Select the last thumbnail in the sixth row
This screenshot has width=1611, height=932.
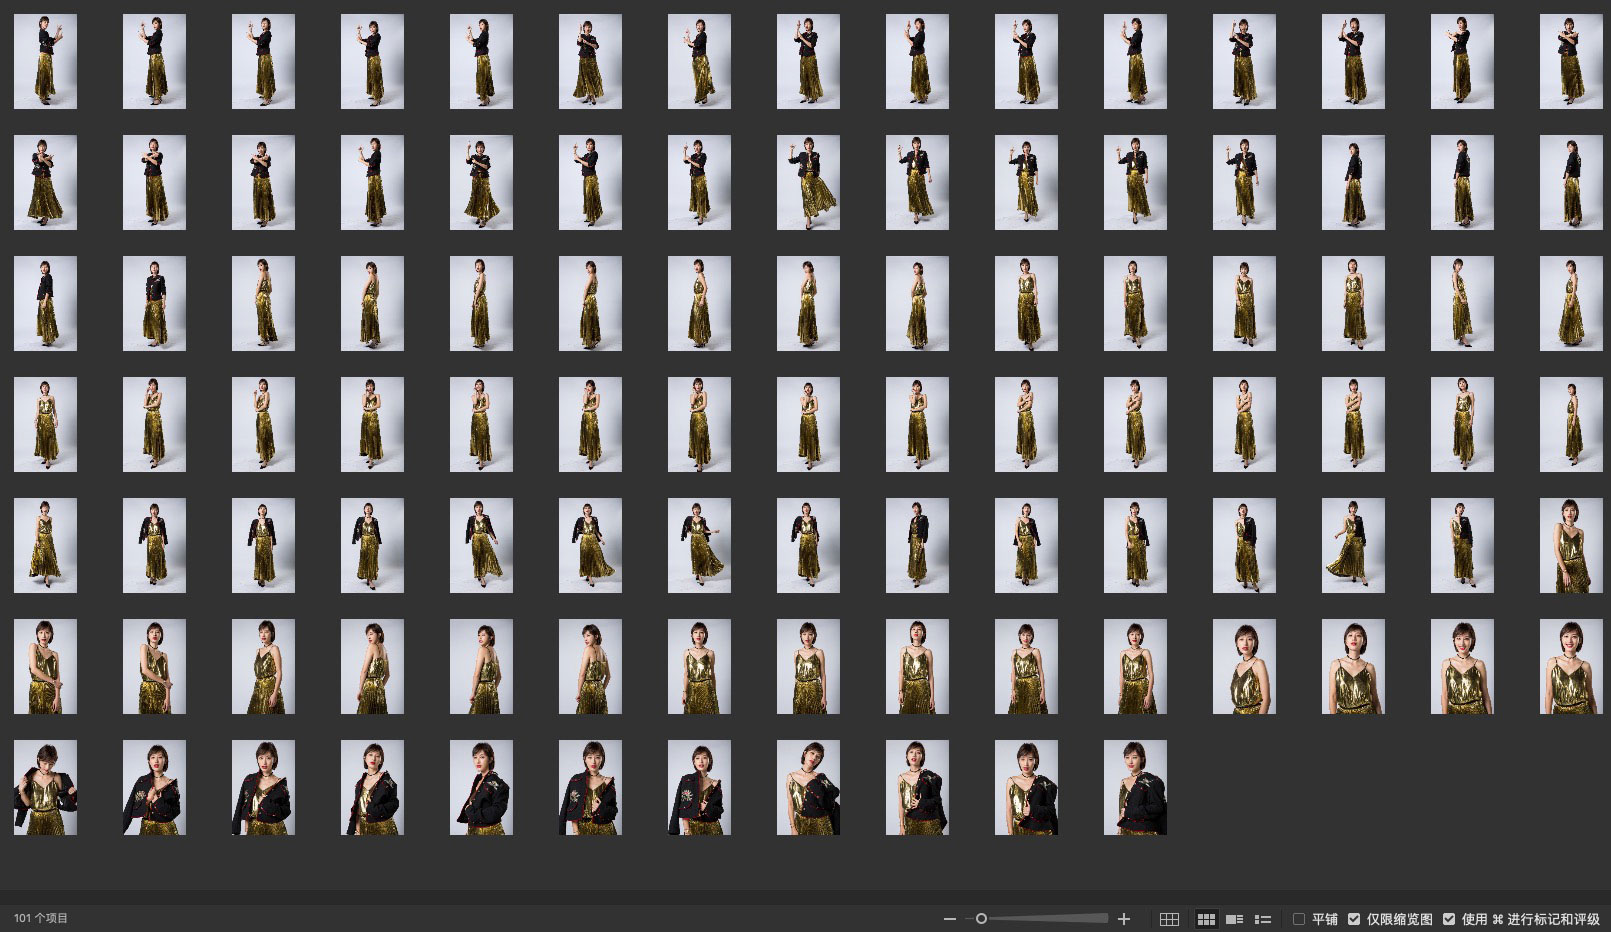1571,666
